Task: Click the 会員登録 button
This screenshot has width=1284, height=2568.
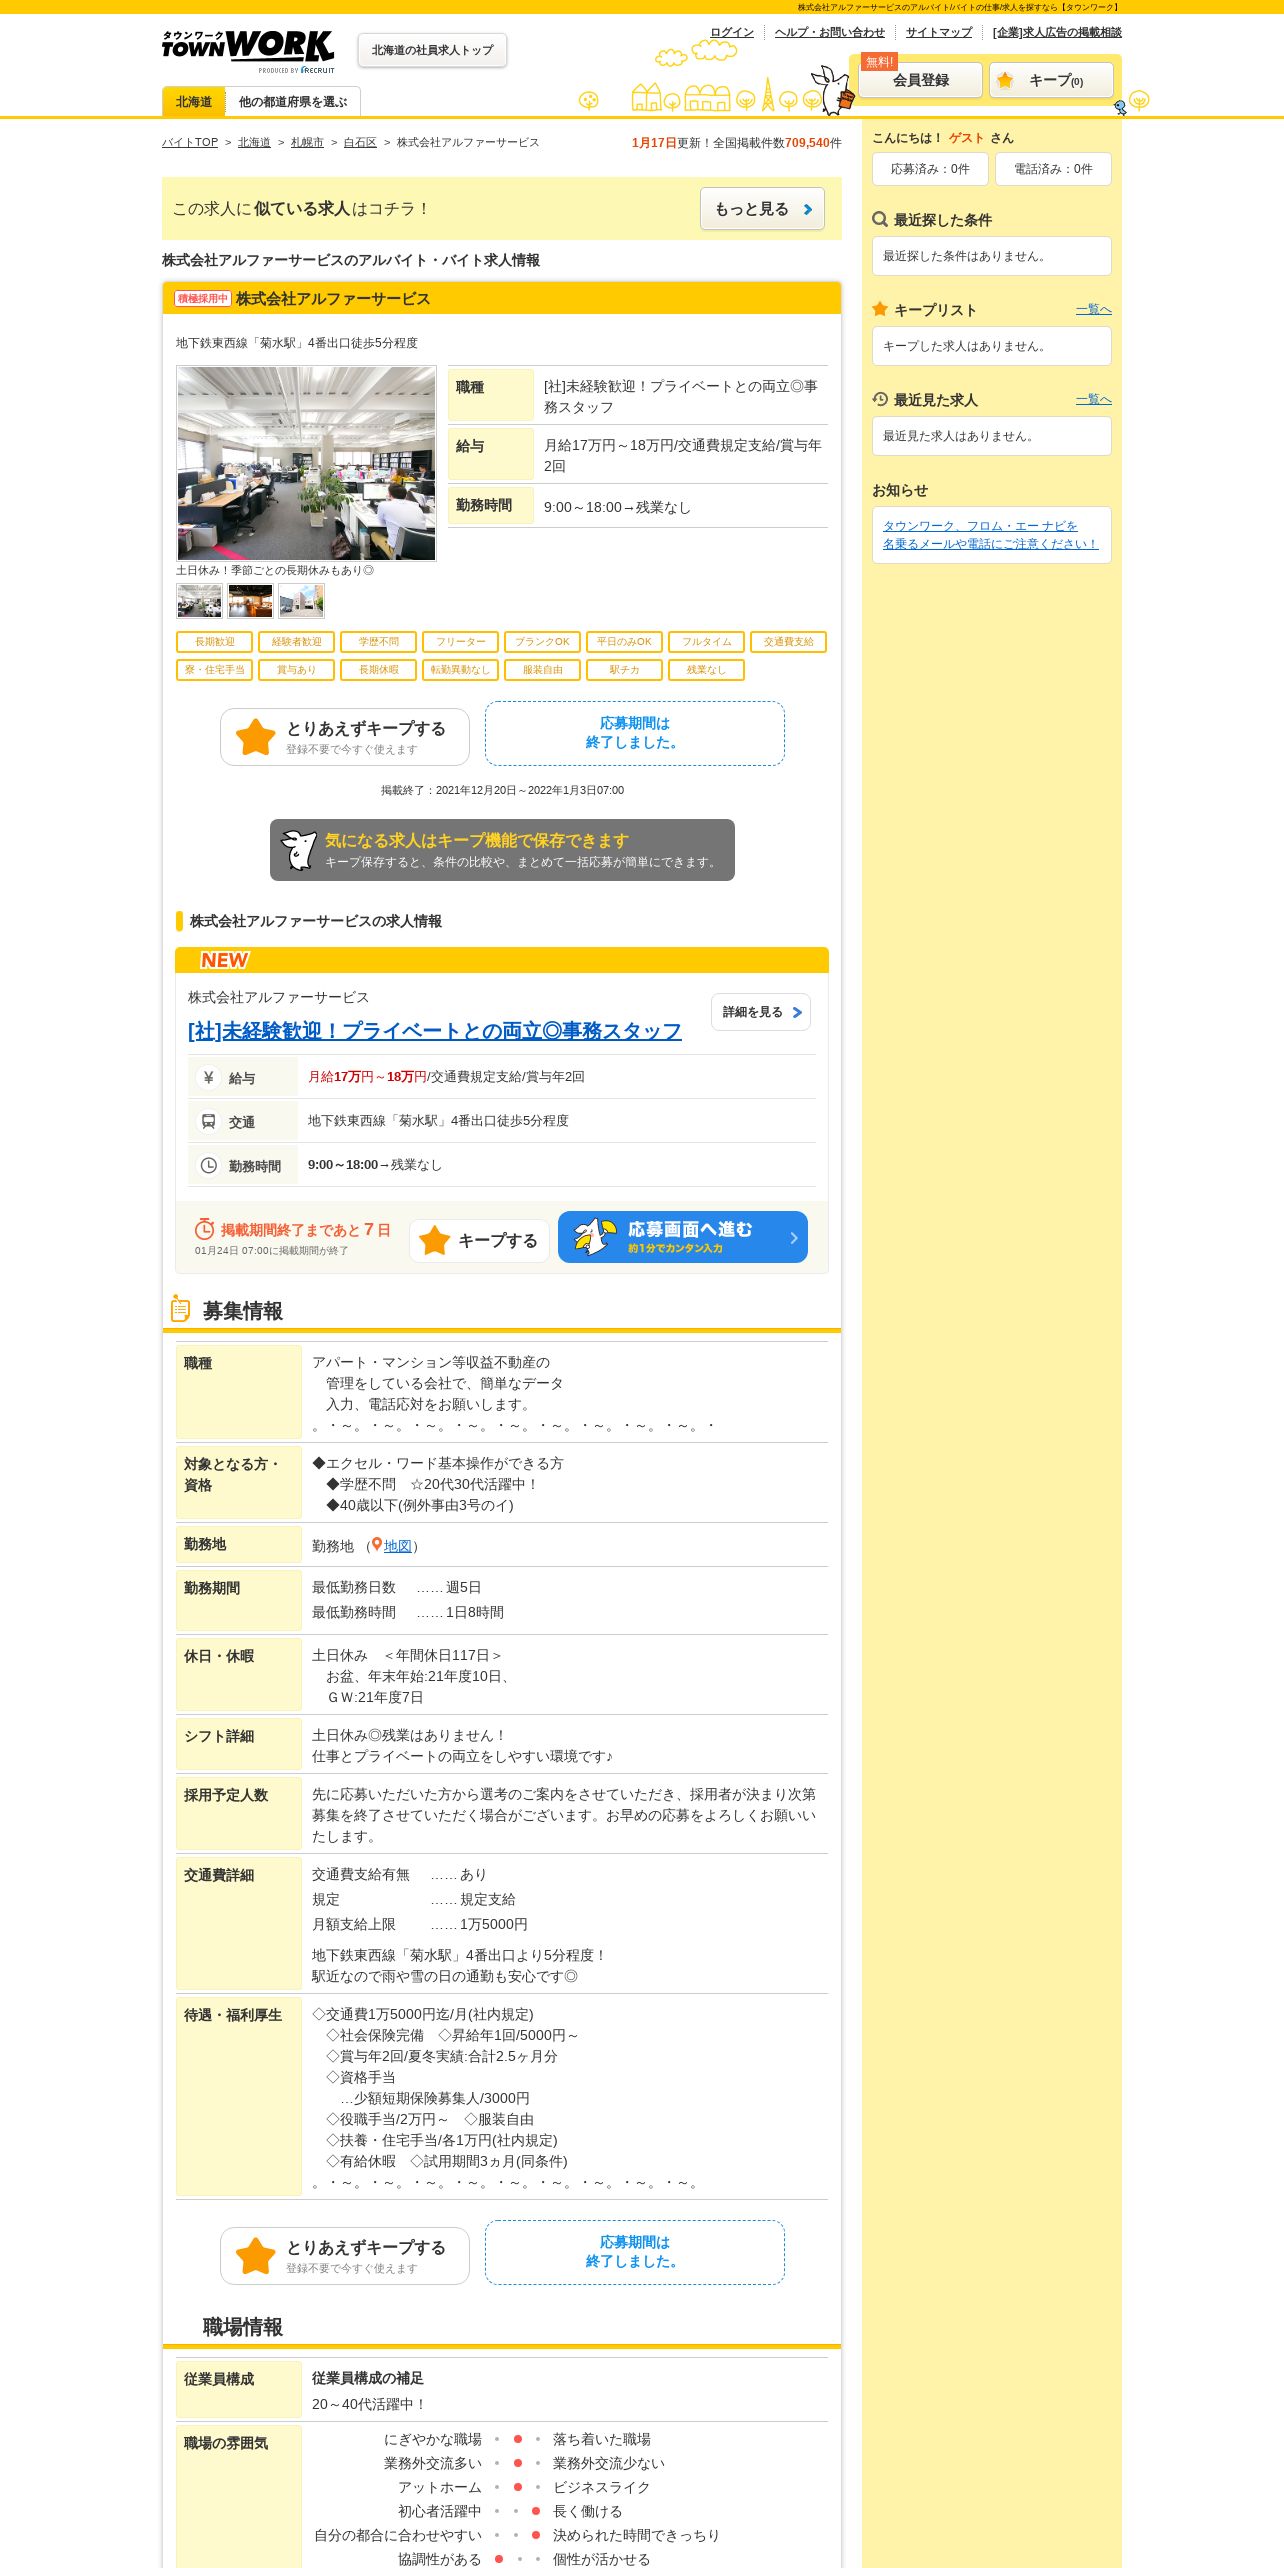Action: 920,80
